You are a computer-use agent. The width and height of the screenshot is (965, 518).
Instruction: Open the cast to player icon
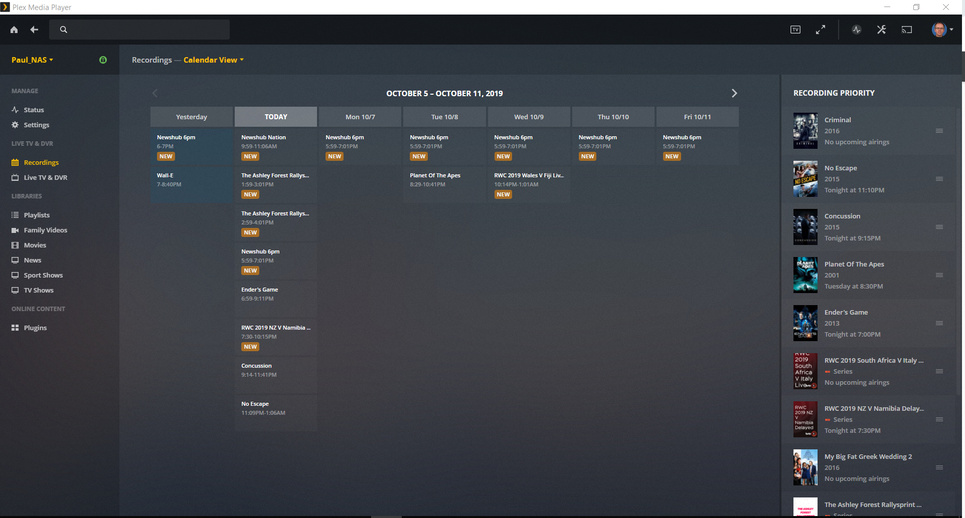[x=907, y=30]
